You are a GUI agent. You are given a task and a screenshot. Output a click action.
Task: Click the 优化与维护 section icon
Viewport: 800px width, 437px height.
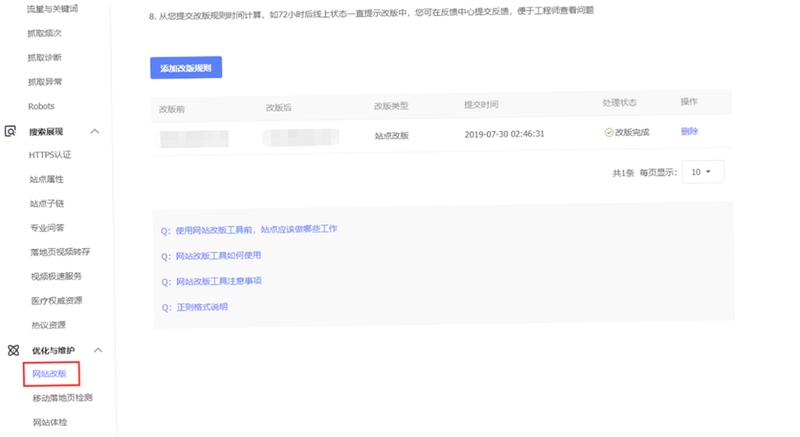tap(13, 350)
